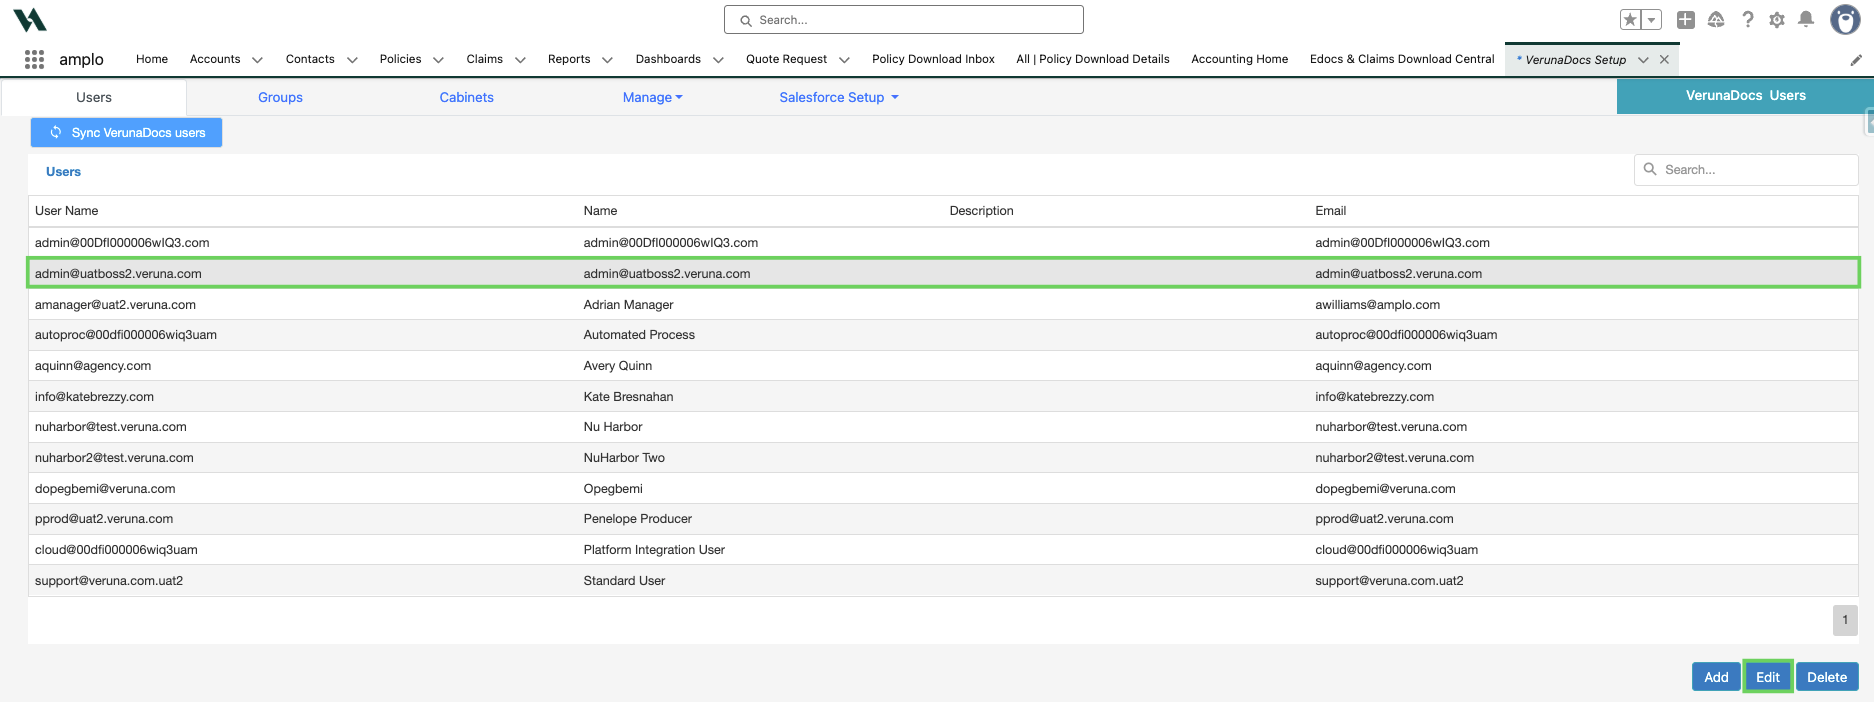The height and width of the screenshot is (702, 1874).
Task: Open the notifications bell icon
Action: 1806,19
